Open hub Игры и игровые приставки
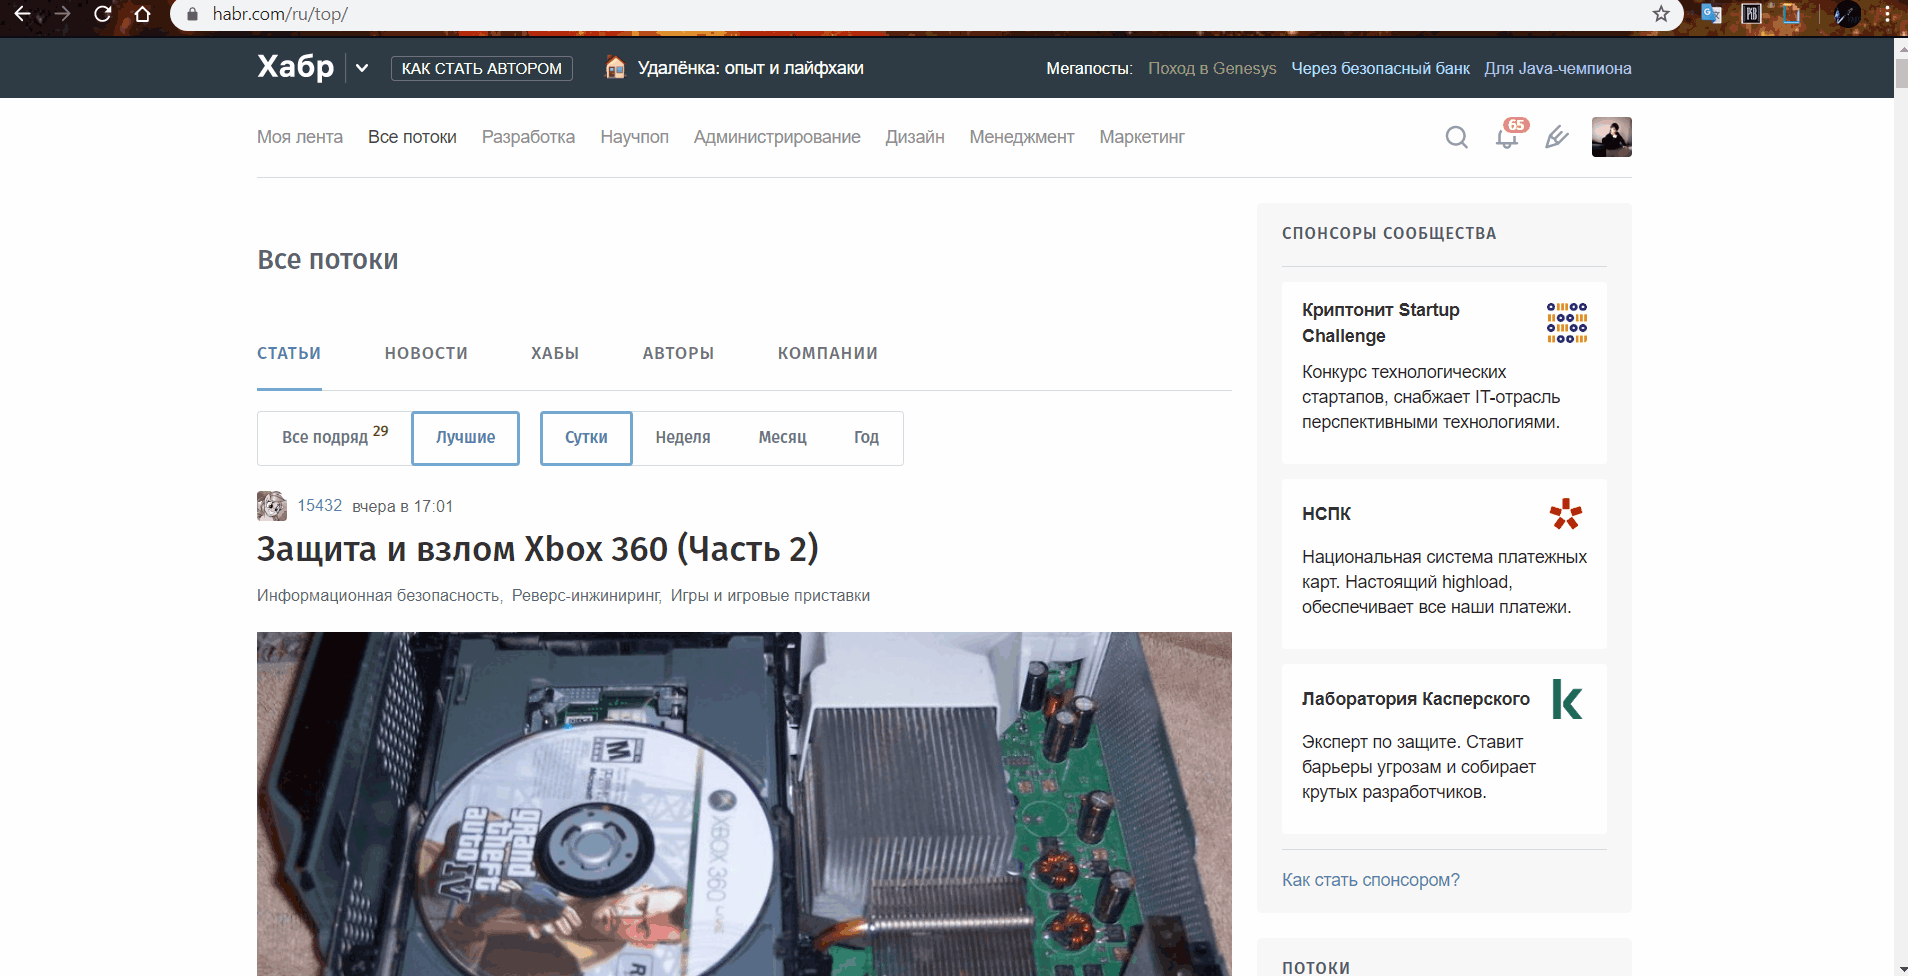 point(770,596)
